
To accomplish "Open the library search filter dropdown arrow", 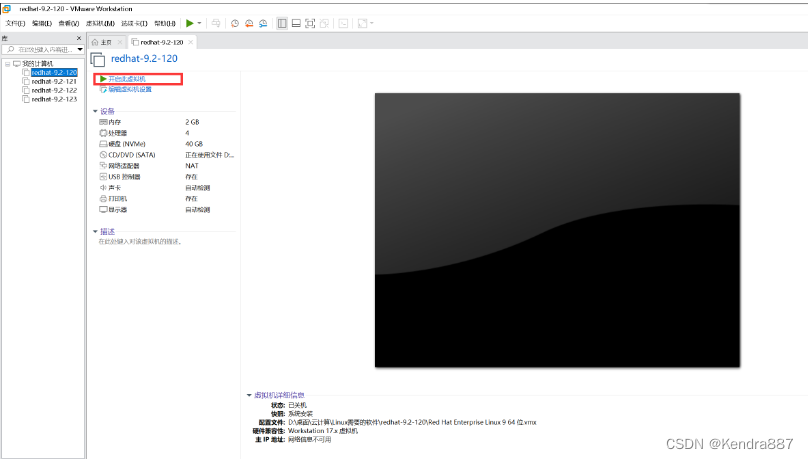I will (x=80, y=49).
